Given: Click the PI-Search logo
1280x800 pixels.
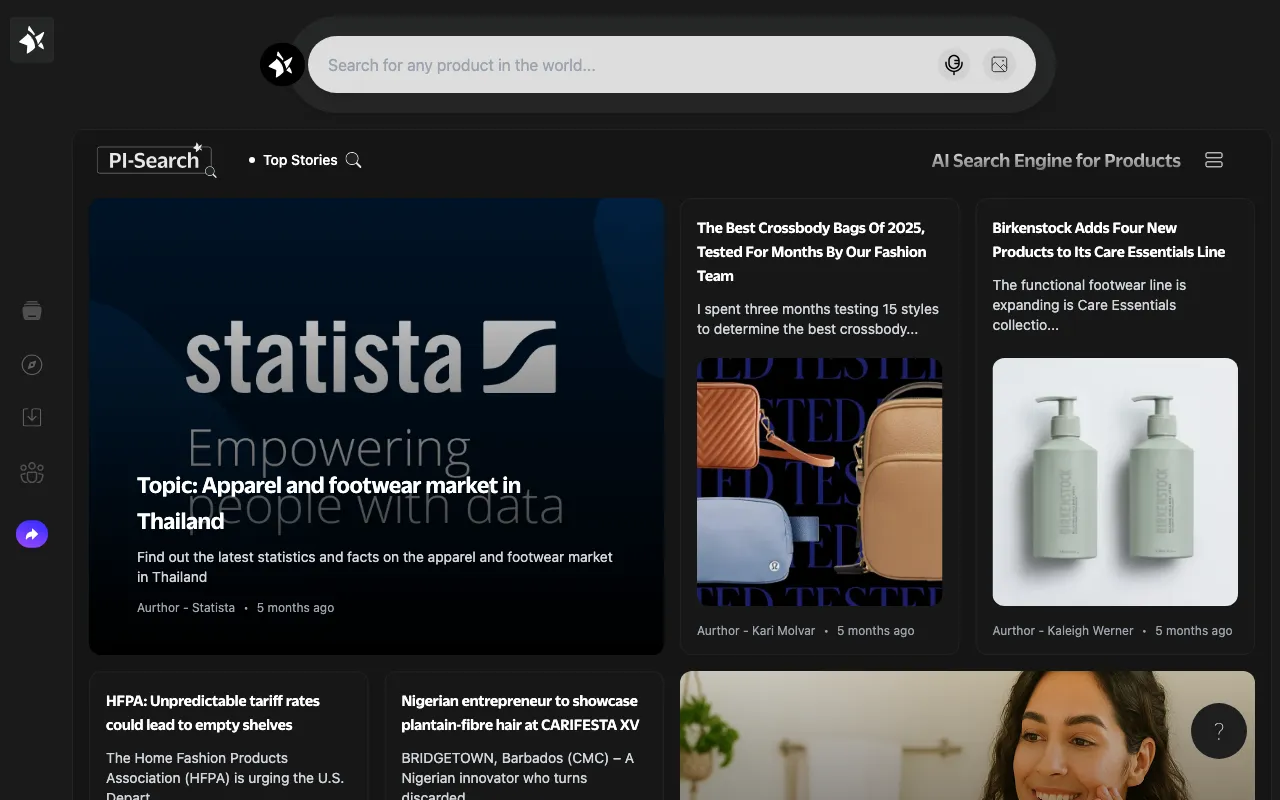Looking at the screenshot, I should pyautogui.click(x=157, y=160).
